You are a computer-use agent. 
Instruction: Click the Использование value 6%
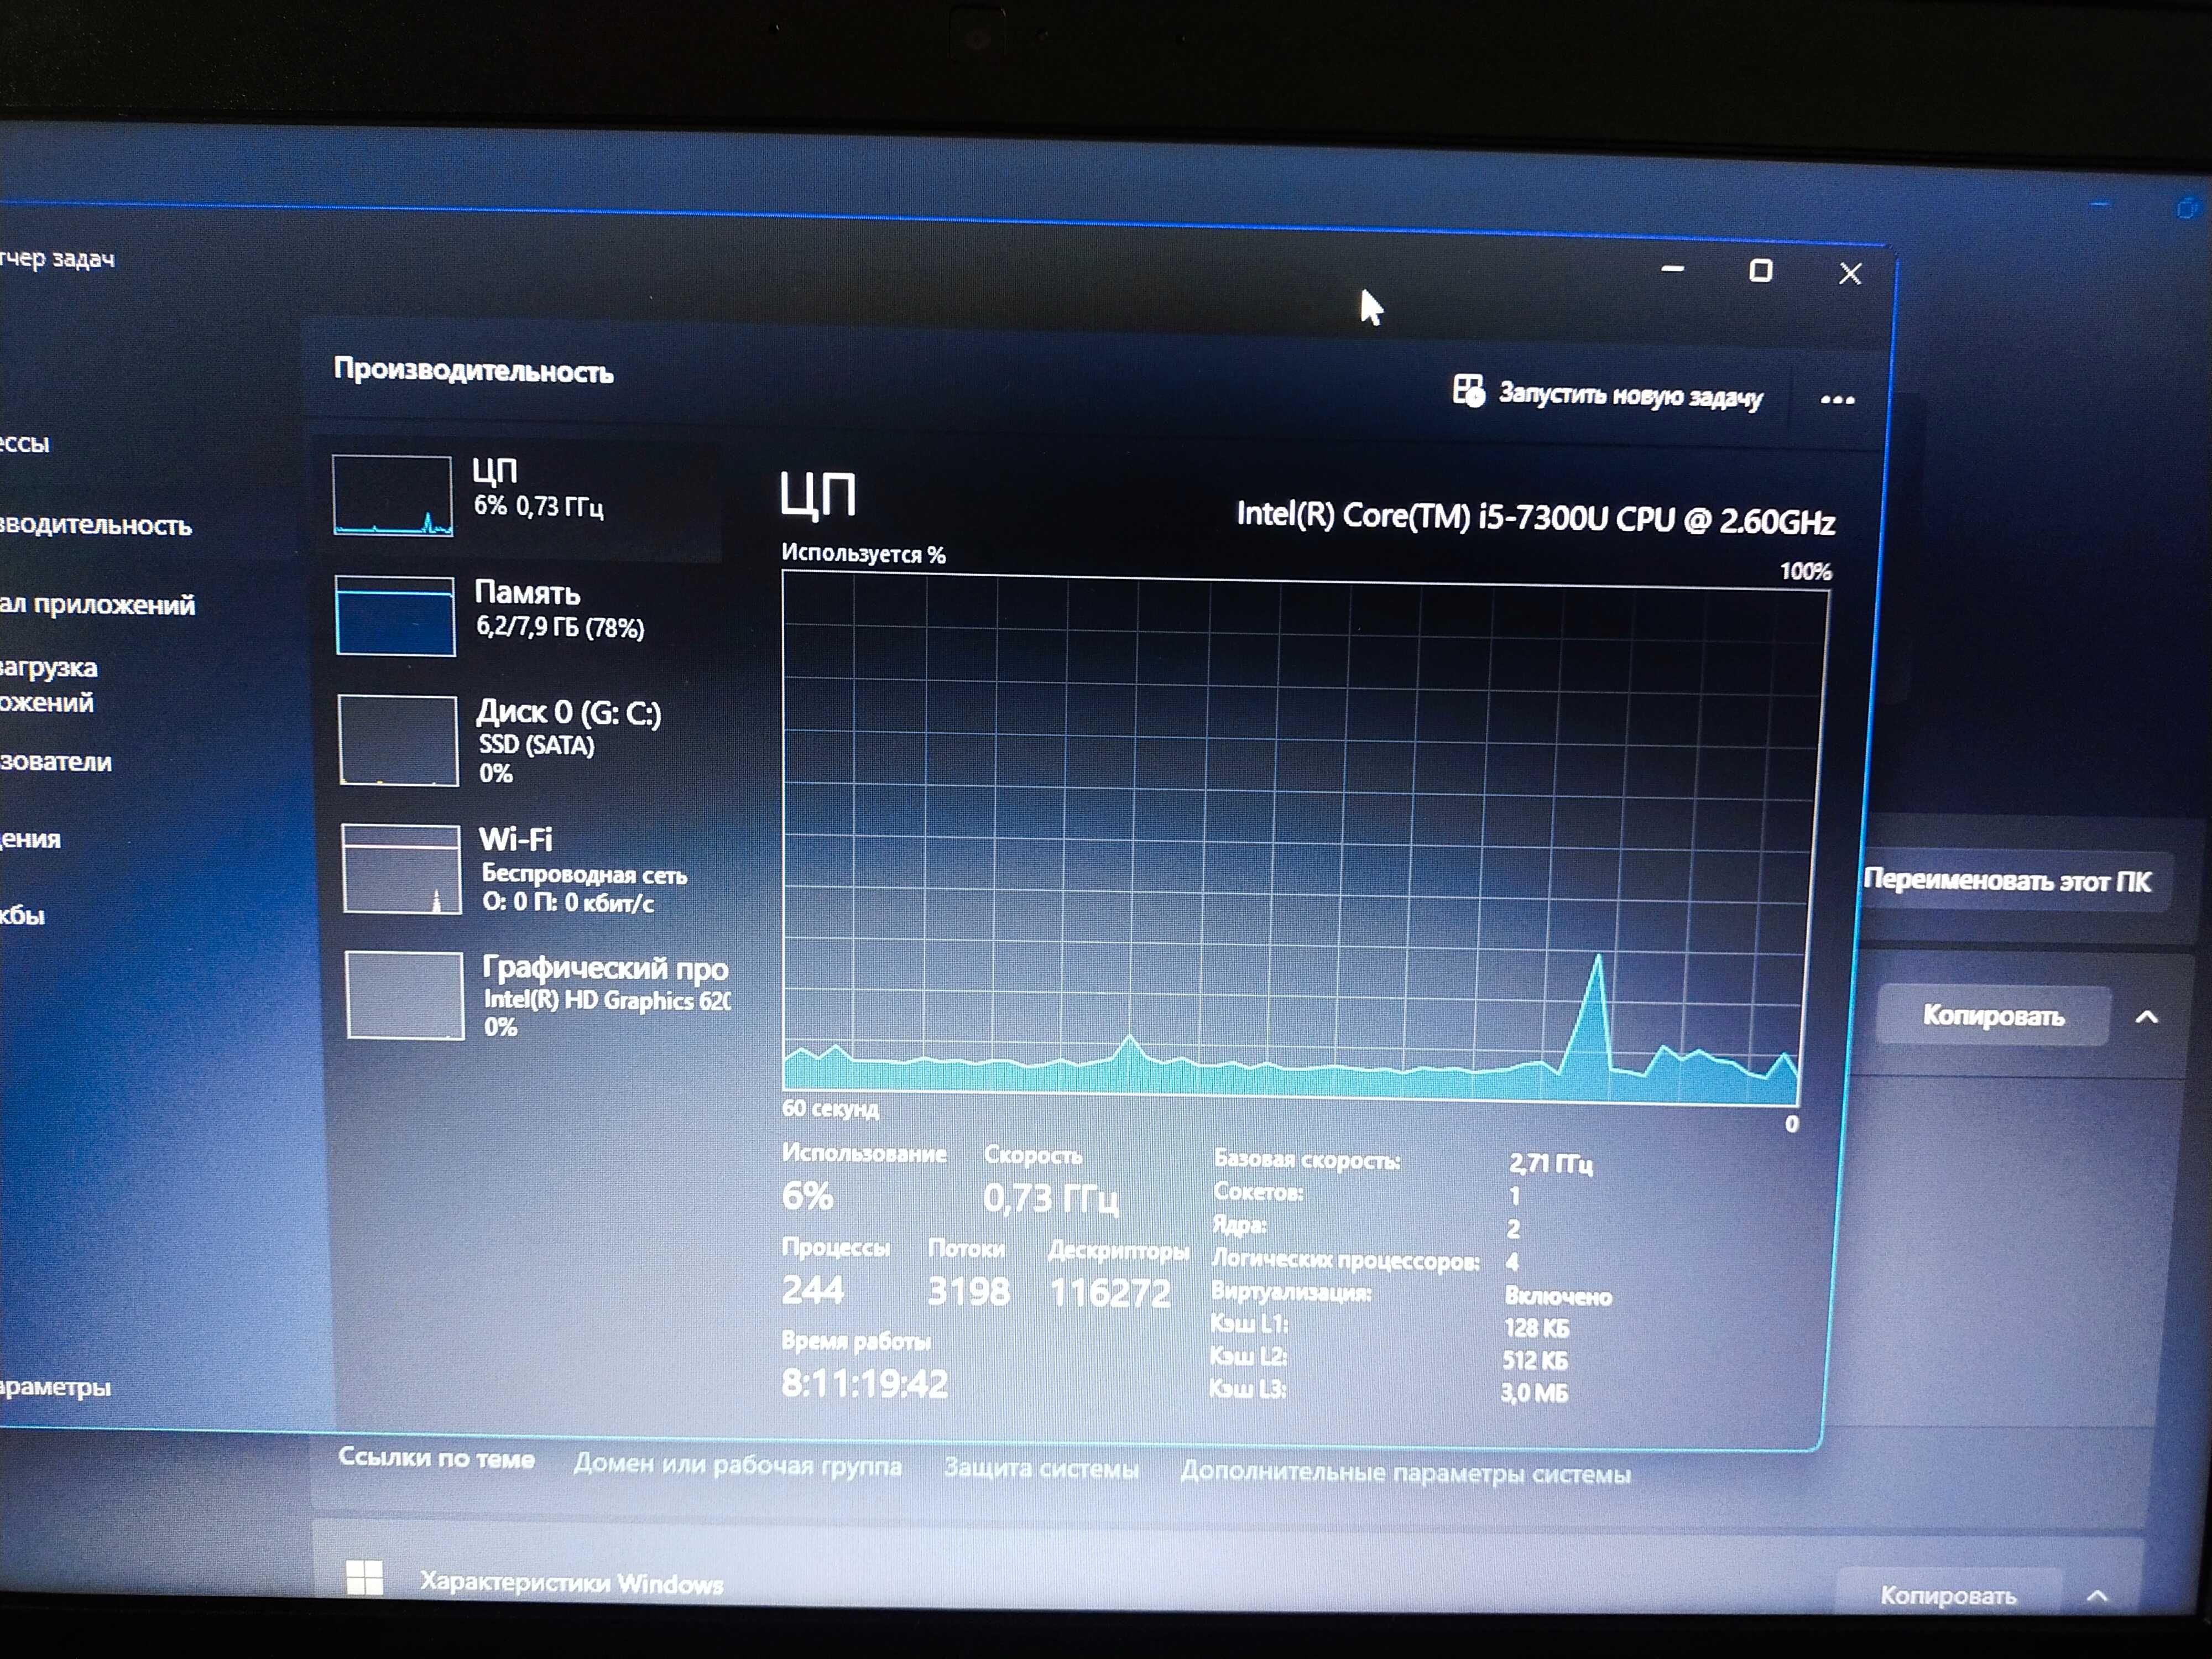coord(807,1196)
